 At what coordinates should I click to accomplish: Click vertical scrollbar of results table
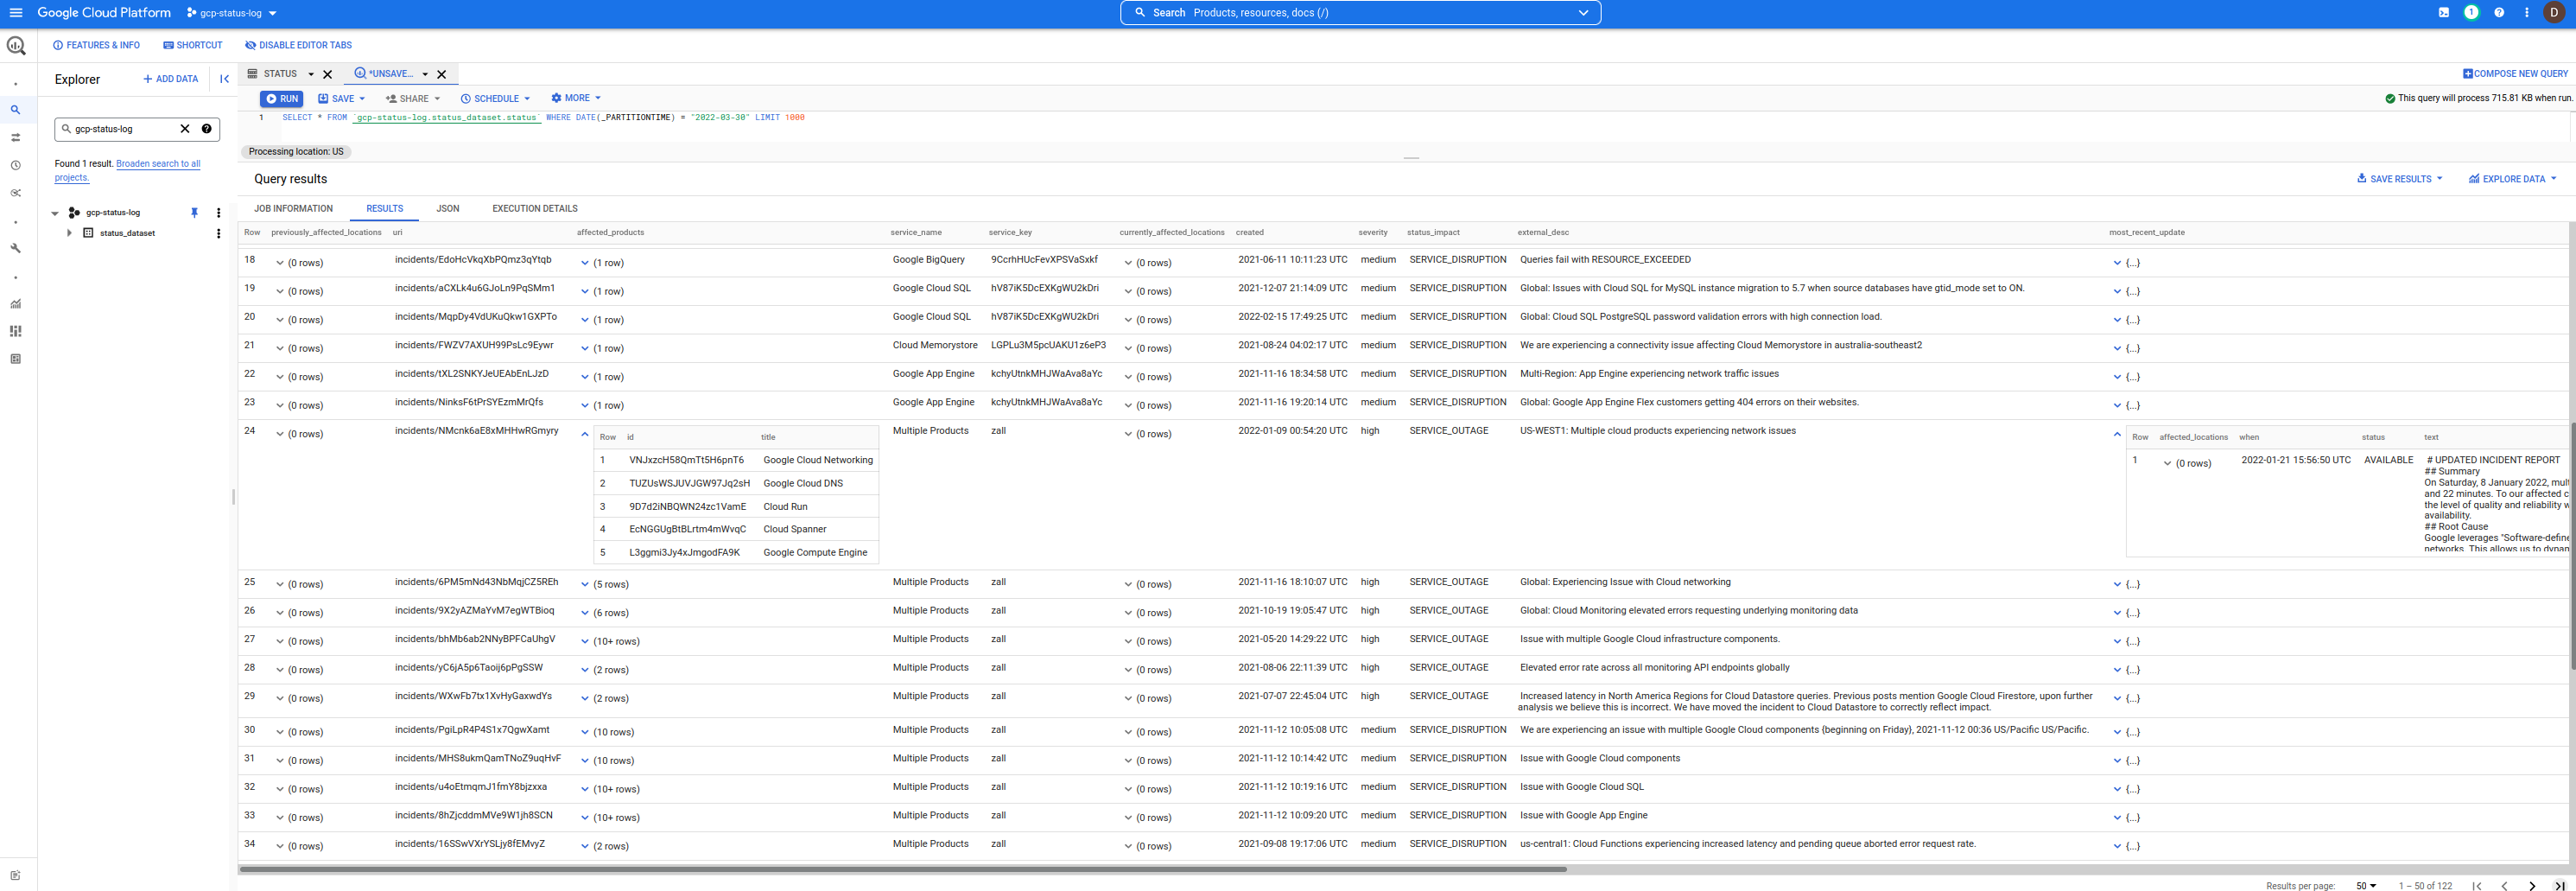point(2572,545)
